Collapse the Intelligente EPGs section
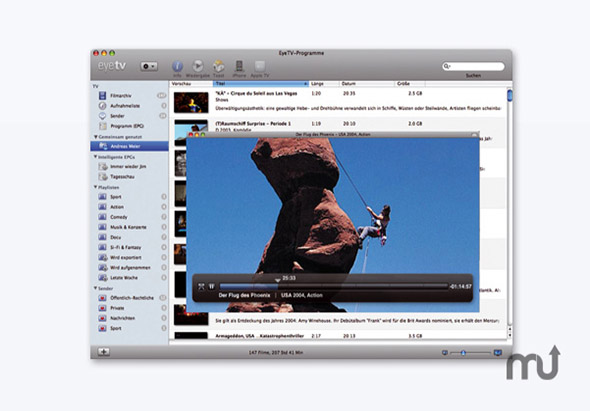This screenshot has height=411, width=590. tap(96, 157)
